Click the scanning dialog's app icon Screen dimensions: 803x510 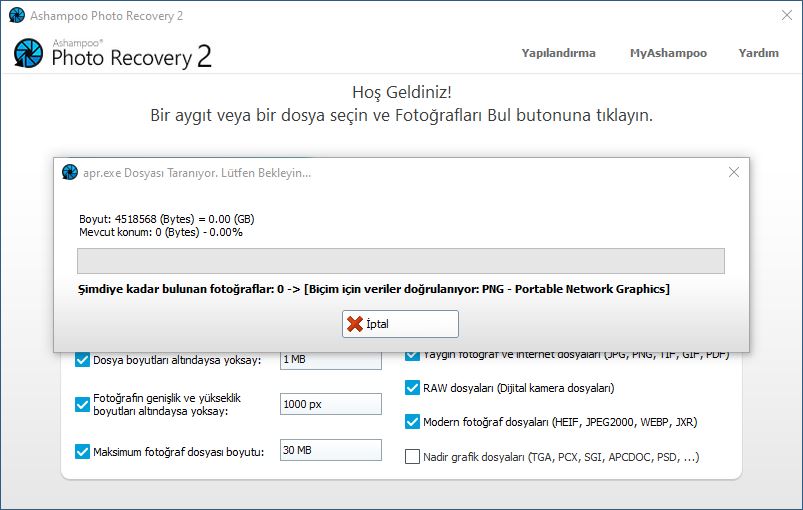70,173
